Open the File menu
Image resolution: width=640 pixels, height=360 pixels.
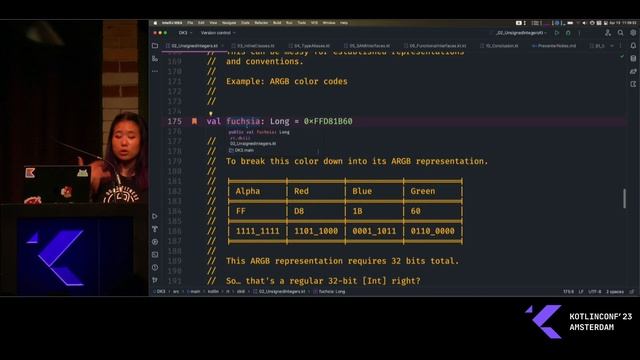pos(190,23)
